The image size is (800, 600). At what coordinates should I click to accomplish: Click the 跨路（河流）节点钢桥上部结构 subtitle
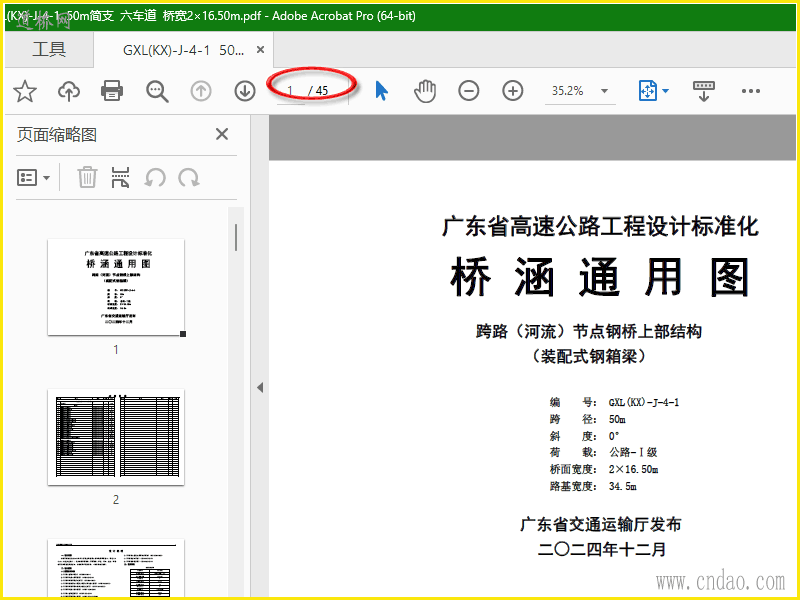(x=589, y=332)
